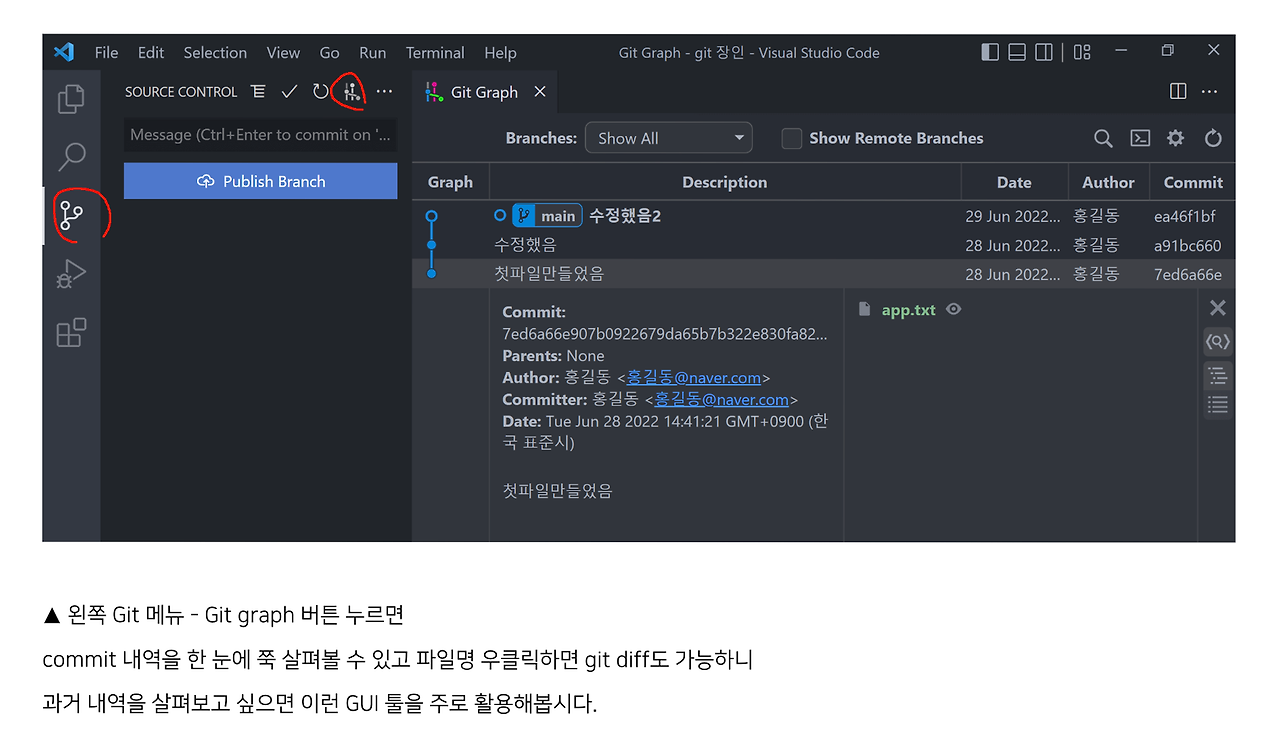The height and width of the screenshot is (753, 1280).
Task: Open the Run menu
Action: tap(372, 52)
